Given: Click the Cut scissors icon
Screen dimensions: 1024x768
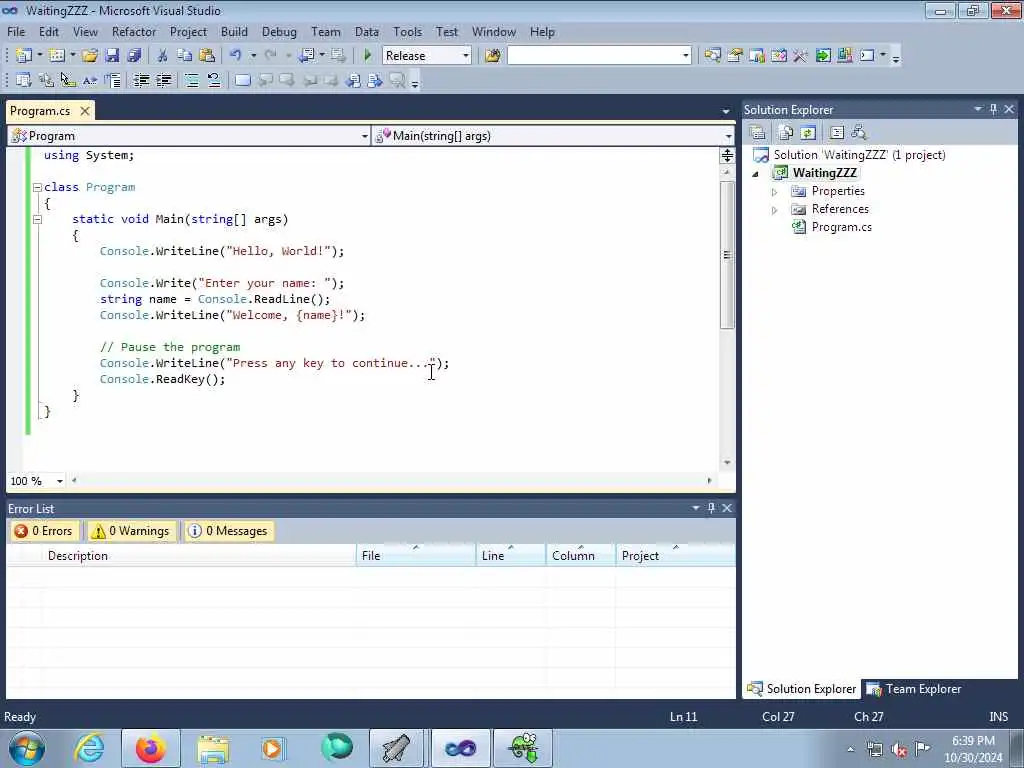Looking at the screenshot, I should pyautogui.click(x=163, y=56).
